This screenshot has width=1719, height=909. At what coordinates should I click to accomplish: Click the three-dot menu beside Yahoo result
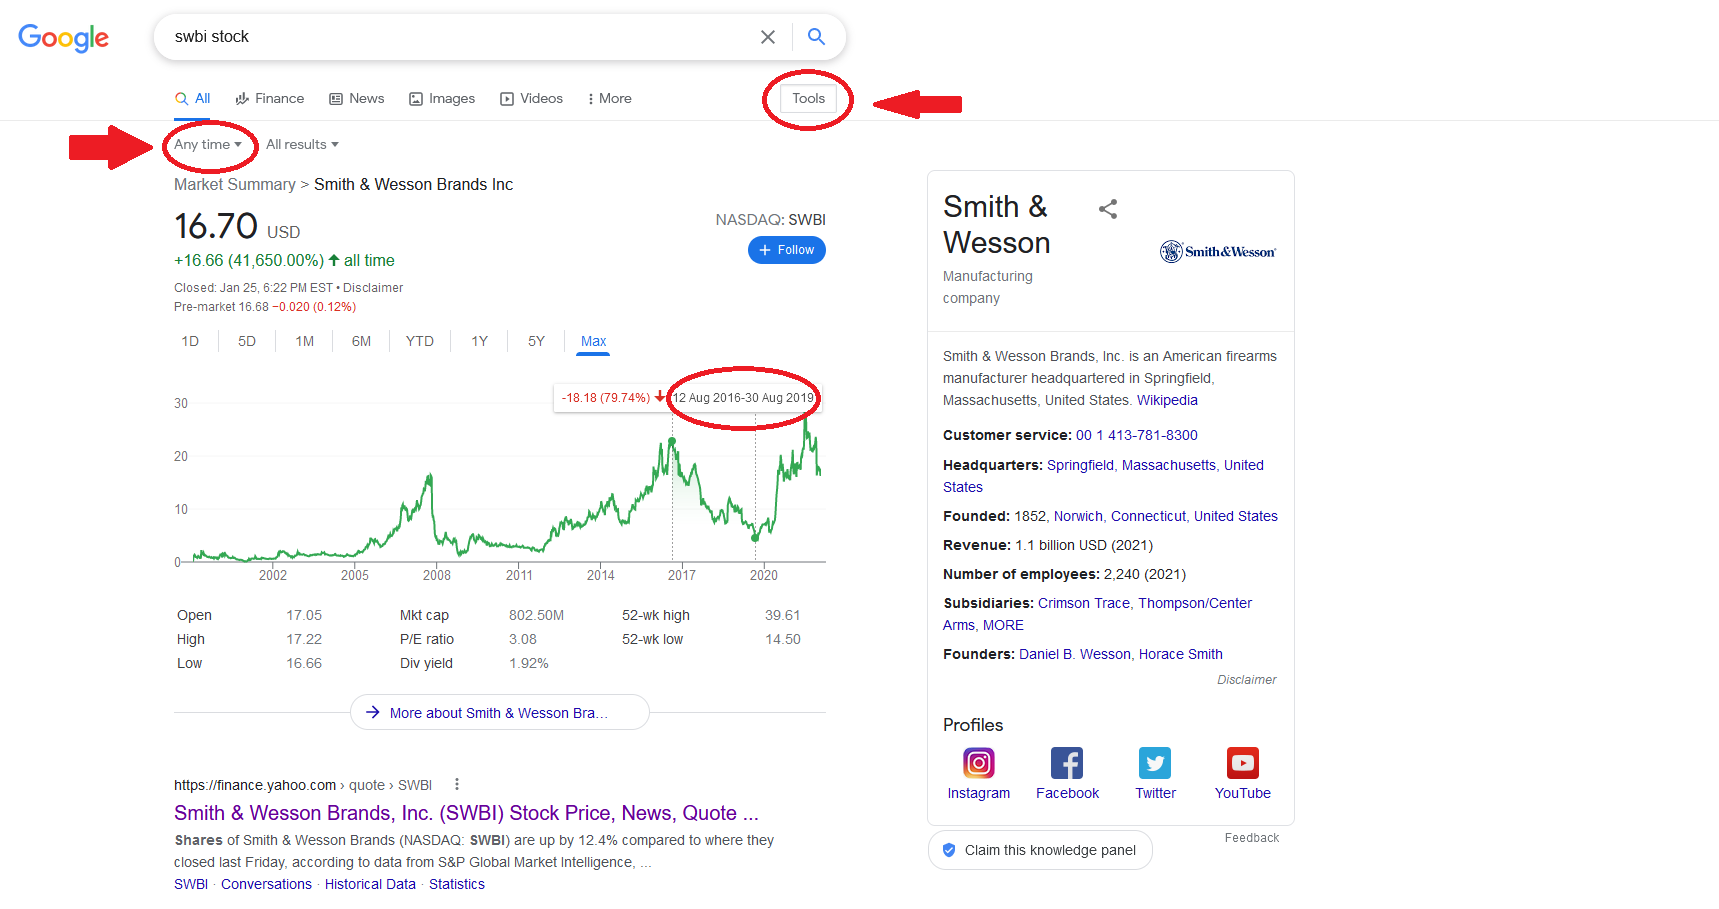tap(457, 785)
